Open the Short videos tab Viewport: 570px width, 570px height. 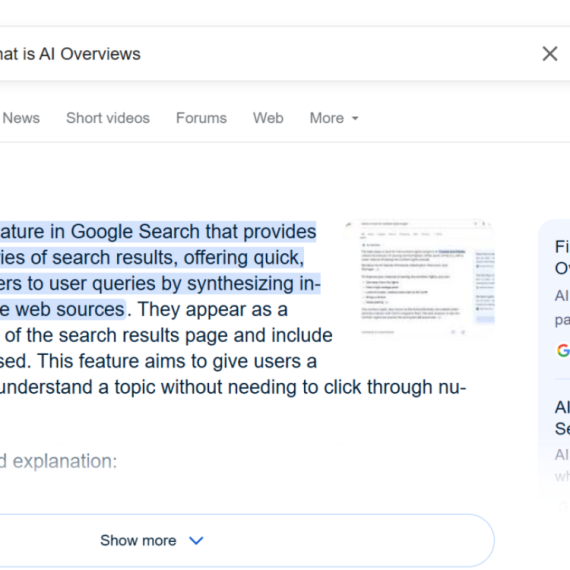(x=108, y=118)
